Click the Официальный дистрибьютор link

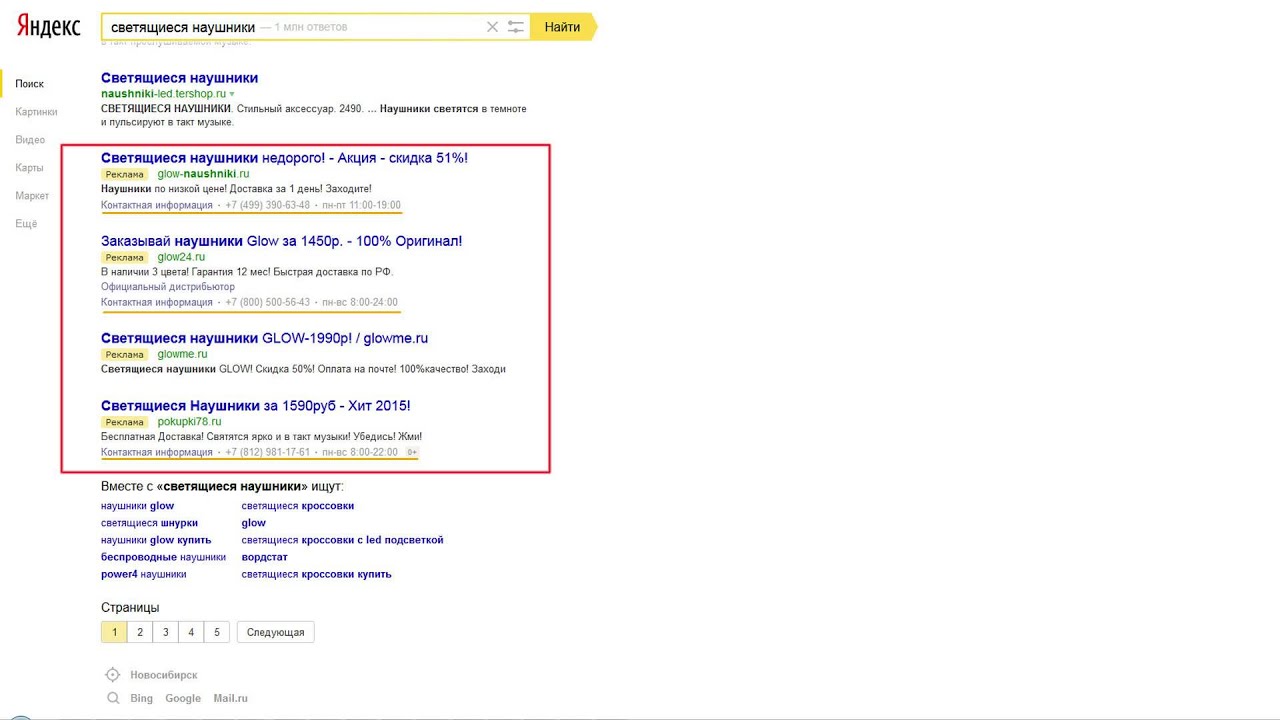pos(168,287)
